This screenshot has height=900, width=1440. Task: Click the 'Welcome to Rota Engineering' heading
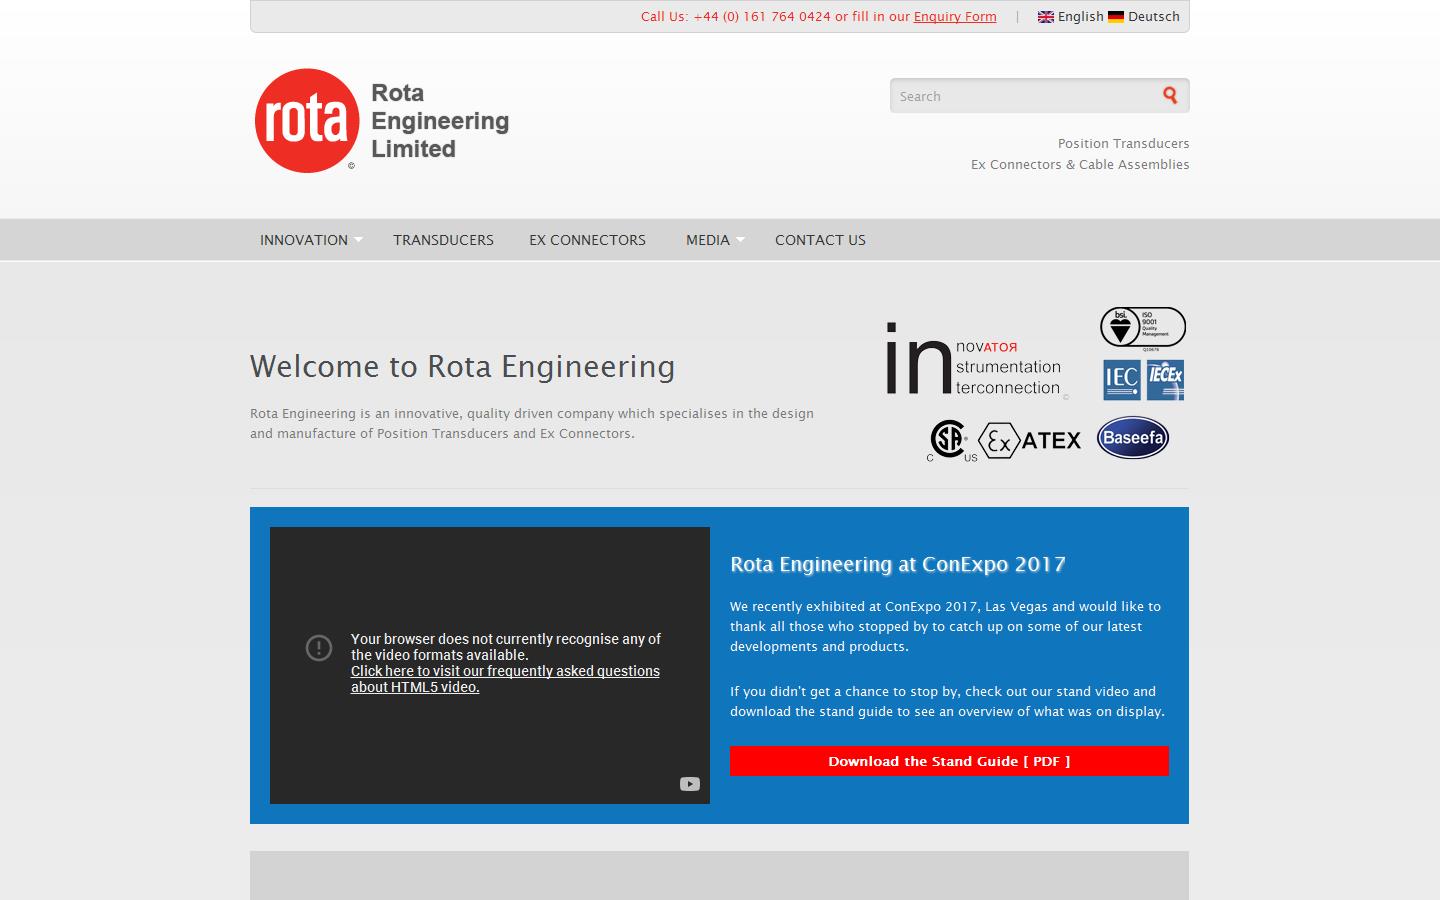[462, 367]
